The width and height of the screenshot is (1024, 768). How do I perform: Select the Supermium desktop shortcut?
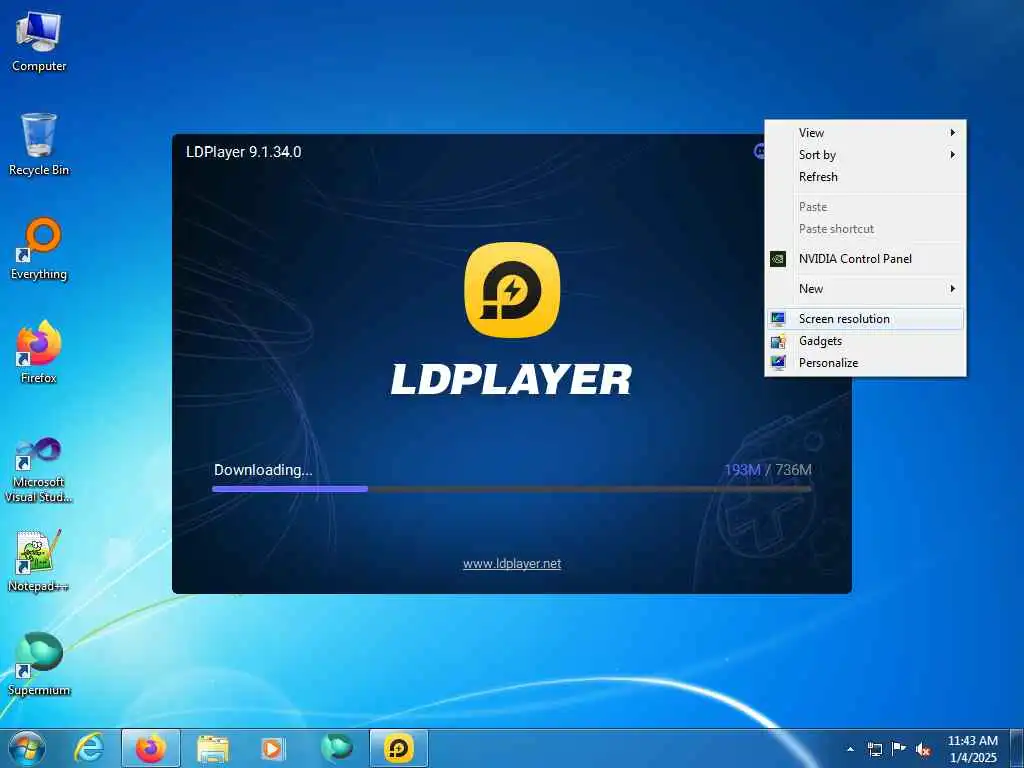pyautogui.click(x=39, y=664)
